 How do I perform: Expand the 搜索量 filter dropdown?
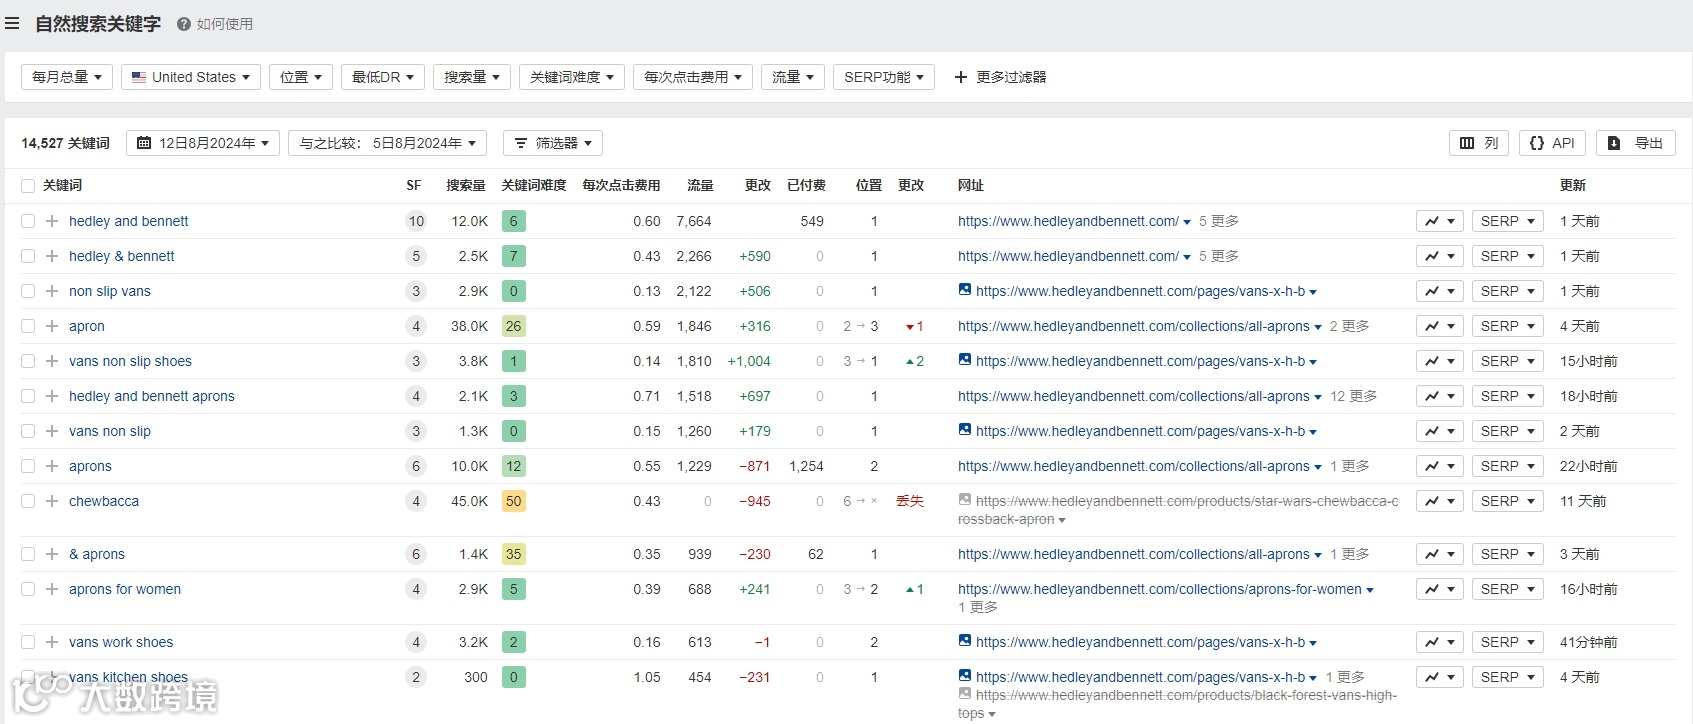pyautogui.click(x=472, y=77)
